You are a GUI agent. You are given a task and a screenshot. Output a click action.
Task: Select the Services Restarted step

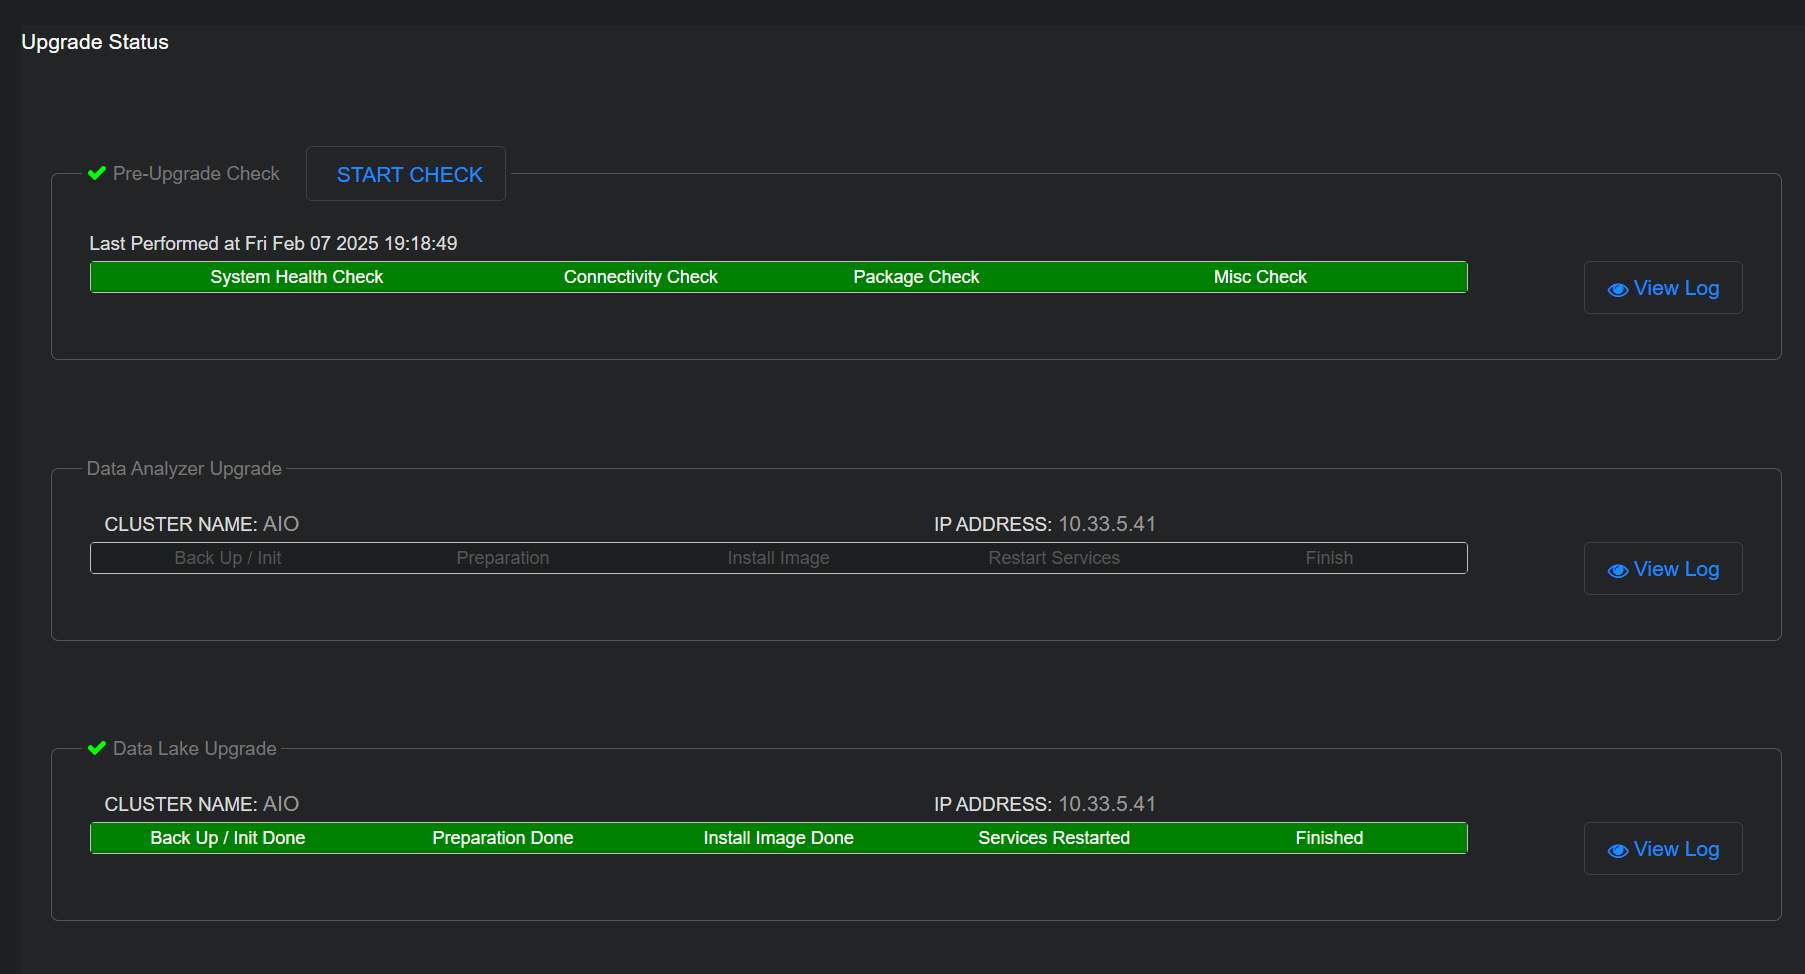tap(1054, 838)
